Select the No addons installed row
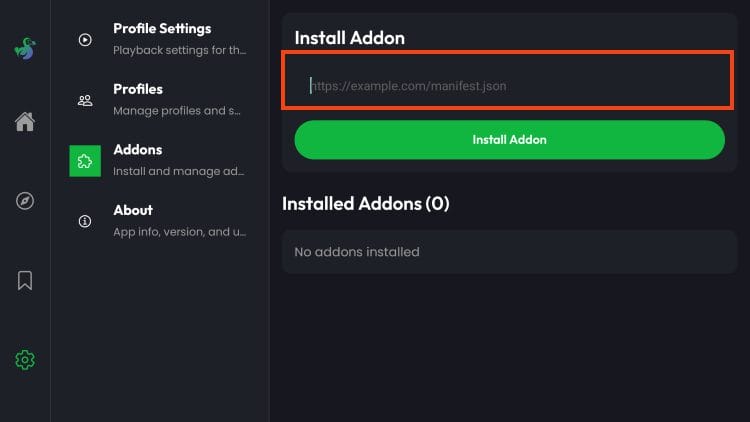 509,252
